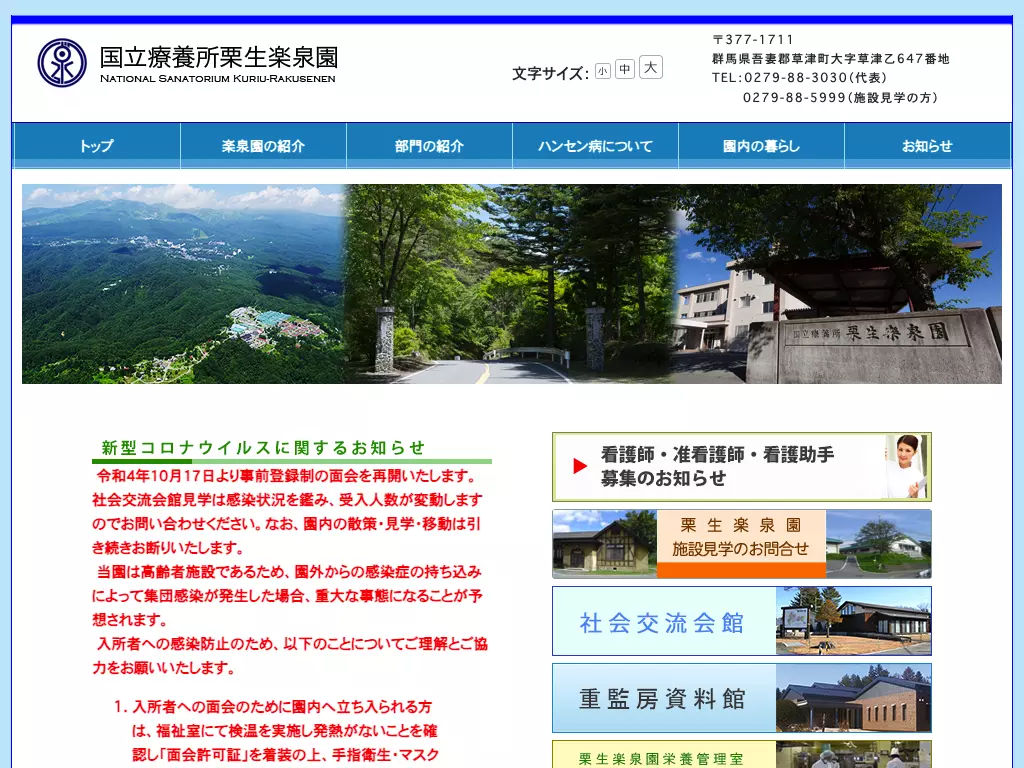Click the 国立療養所栗生楽泉園 site title

219,57
